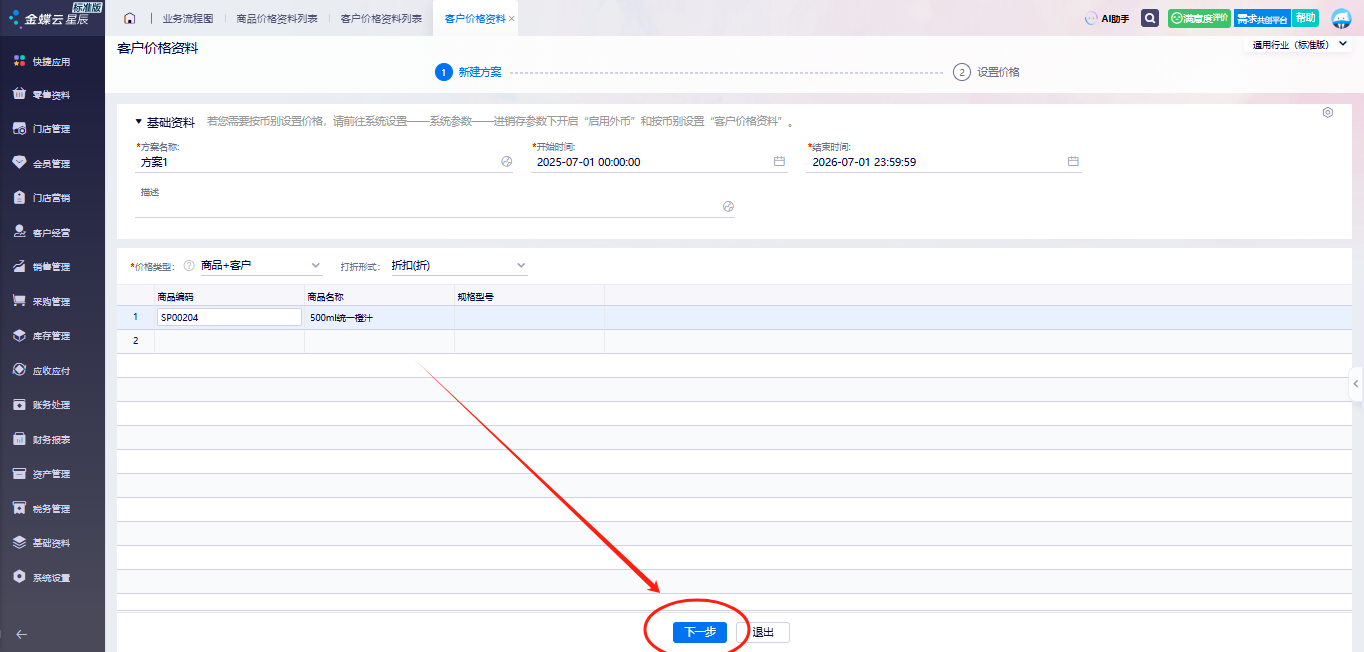Click the help question mark beside 价格类型

[x=188, y=266]
